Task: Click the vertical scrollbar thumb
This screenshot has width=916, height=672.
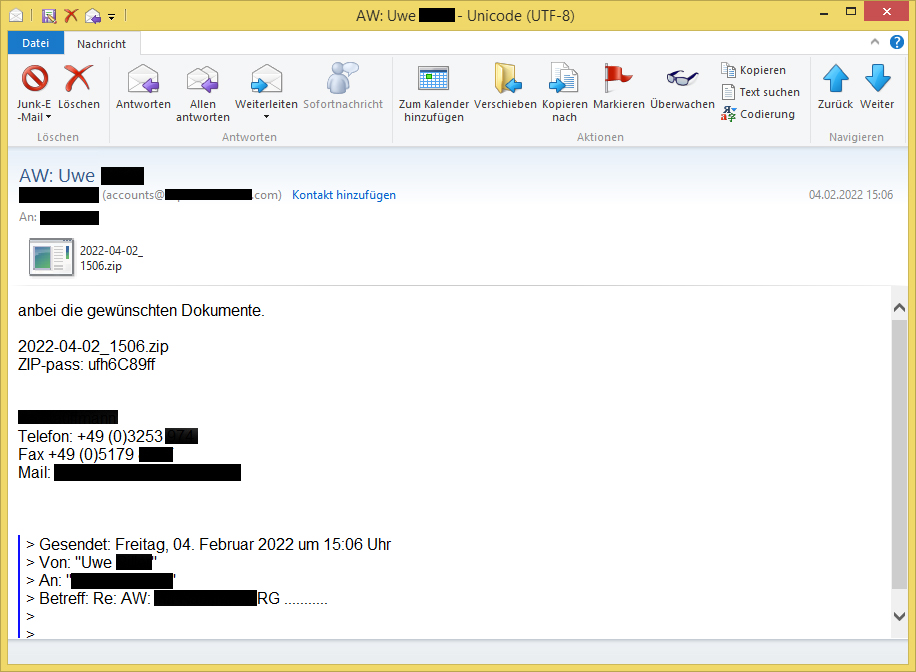Action: point(900,455)
